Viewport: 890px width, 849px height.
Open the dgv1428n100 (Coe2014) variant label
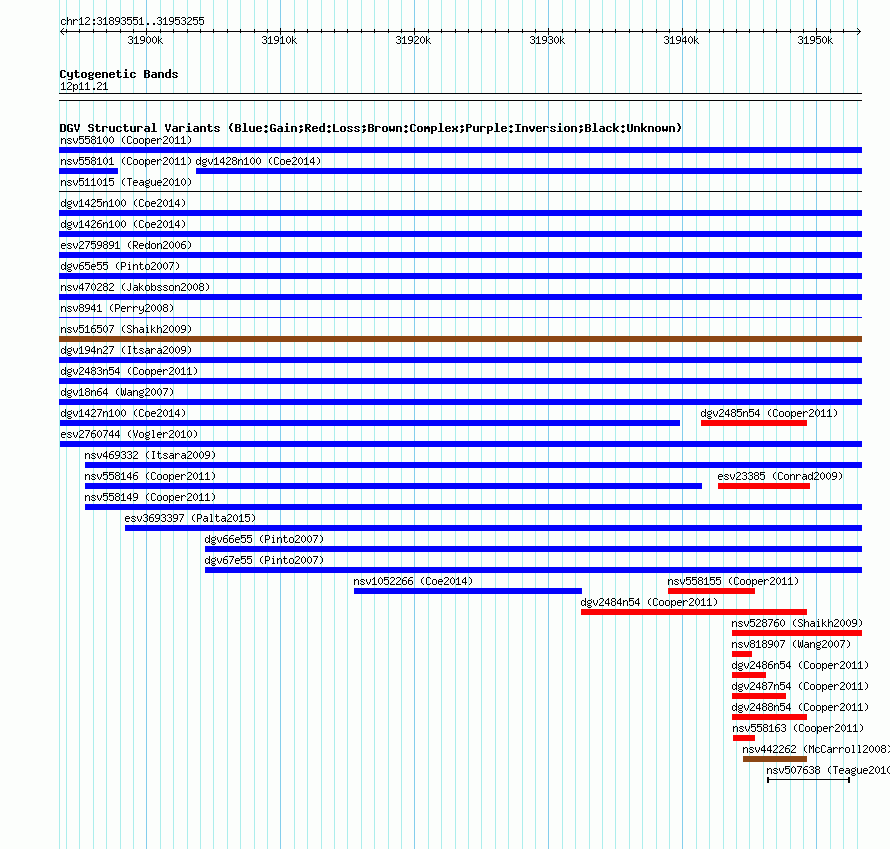[x=258, y=161]
